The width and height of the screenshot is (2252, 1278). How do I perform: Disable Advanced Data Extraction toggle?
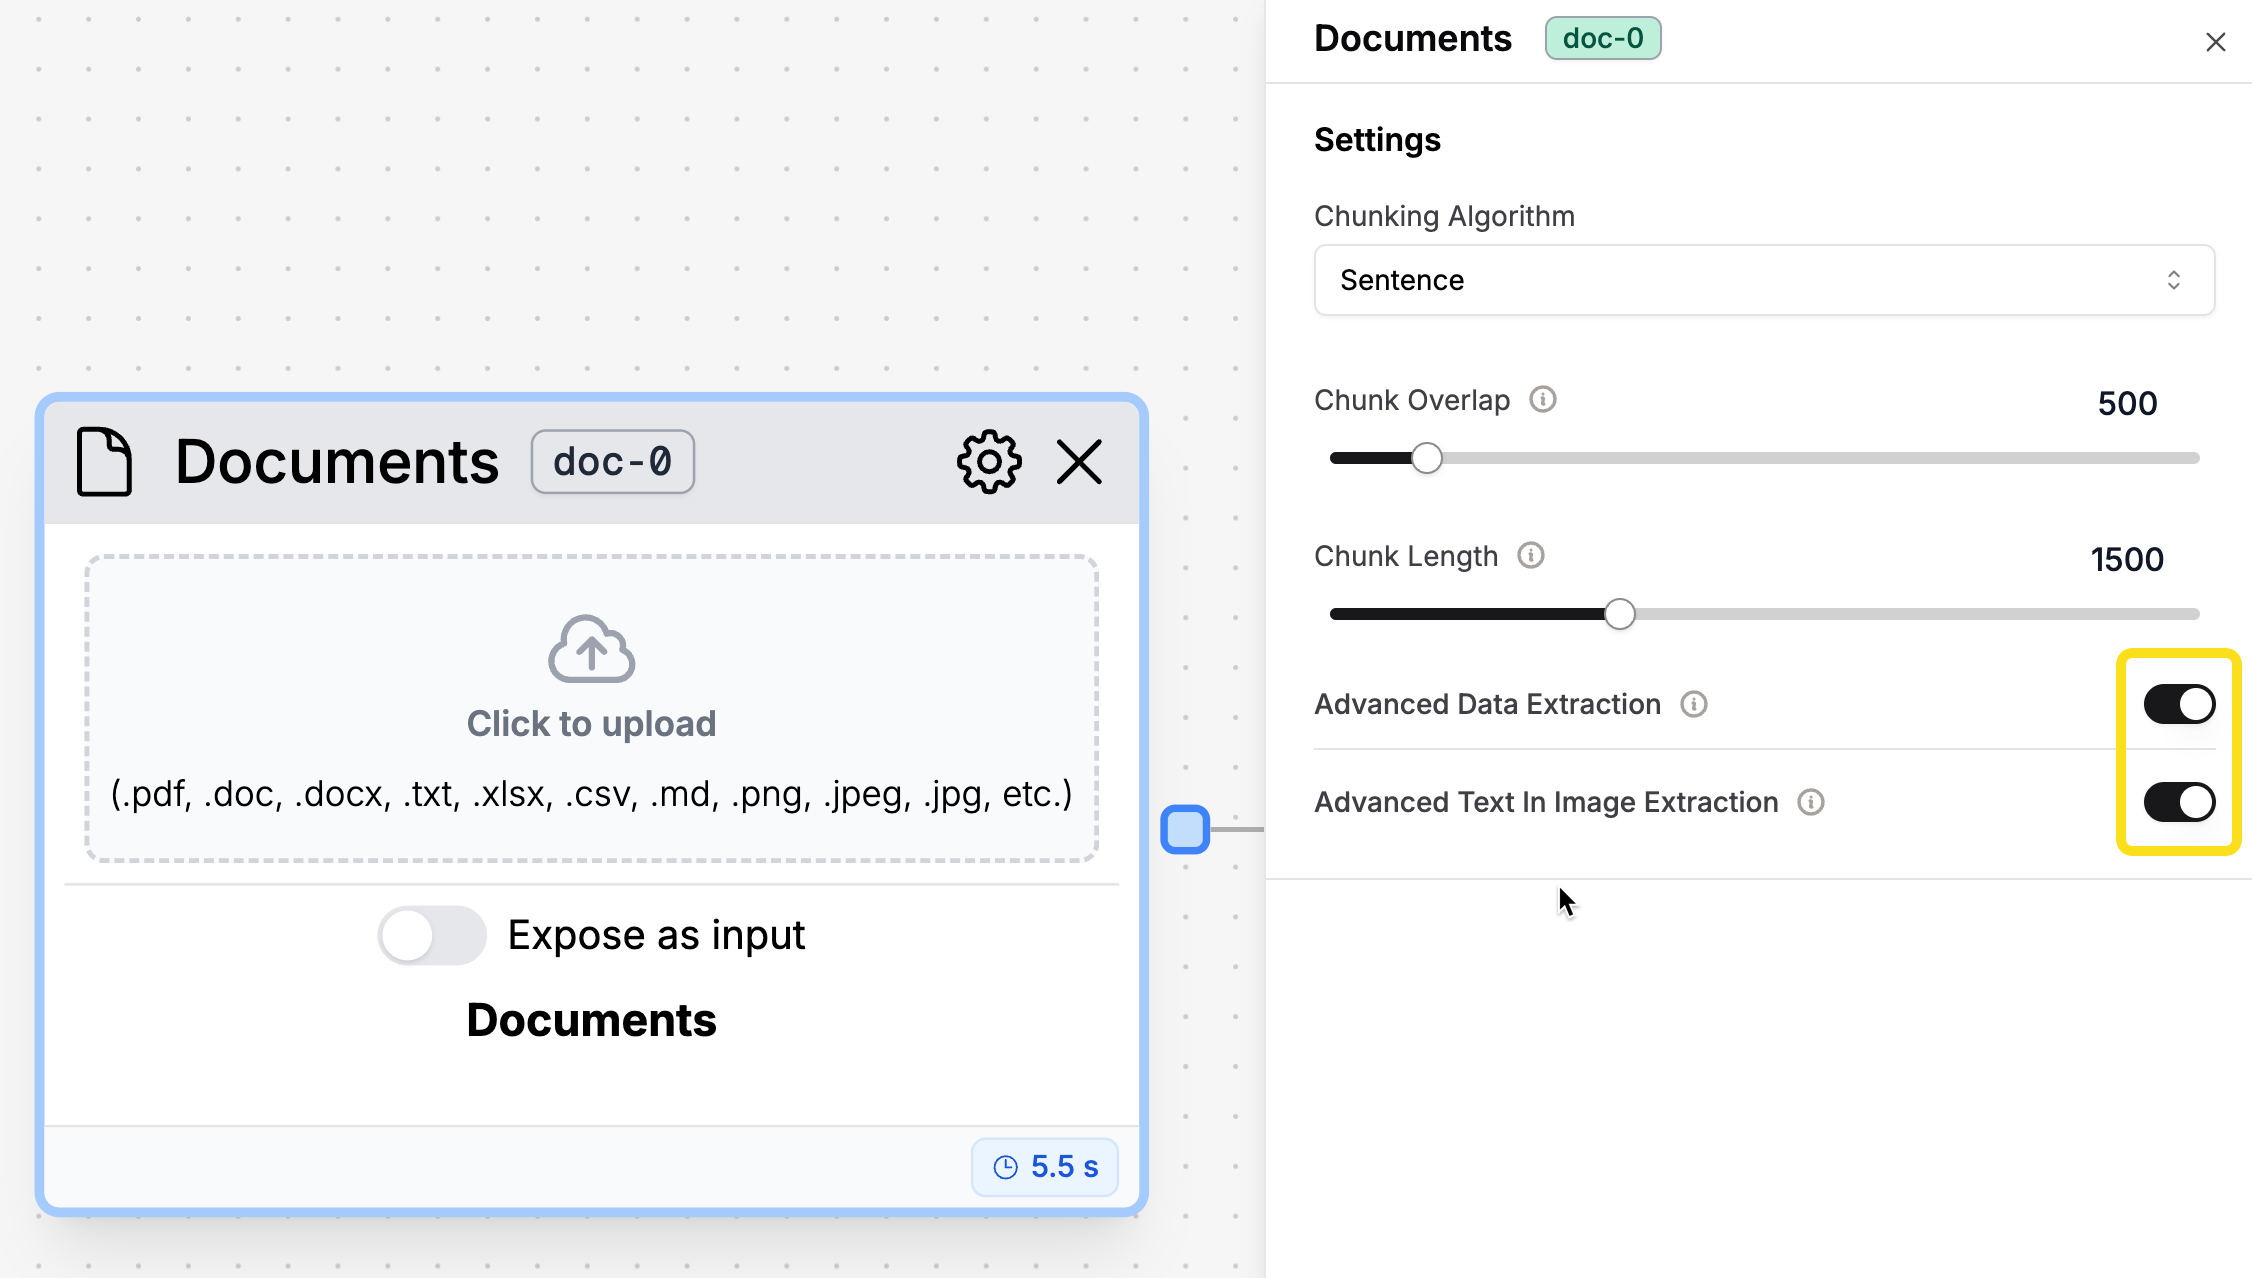point(2180,704)
